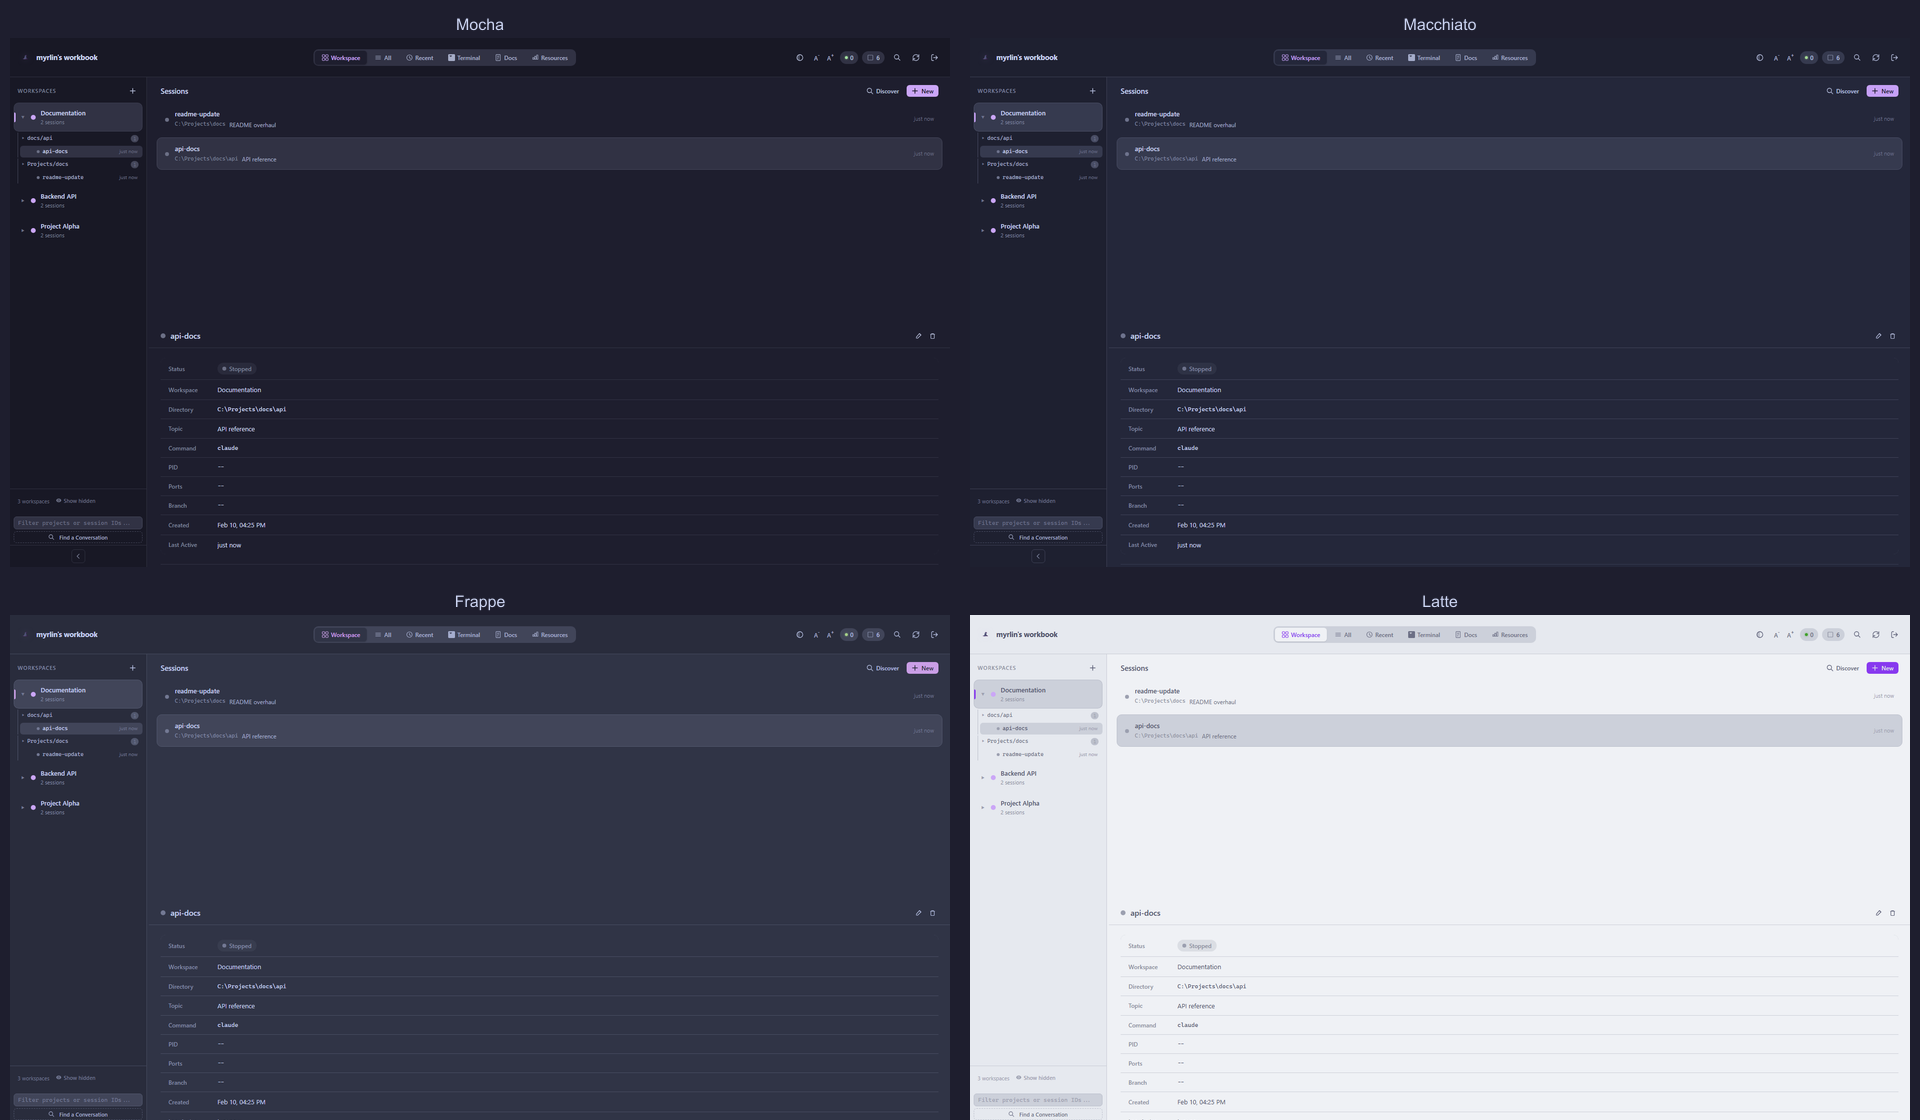Increase font size in Mocha panel toolbar
1920x1120 pixels.
(x=830, y=58)
